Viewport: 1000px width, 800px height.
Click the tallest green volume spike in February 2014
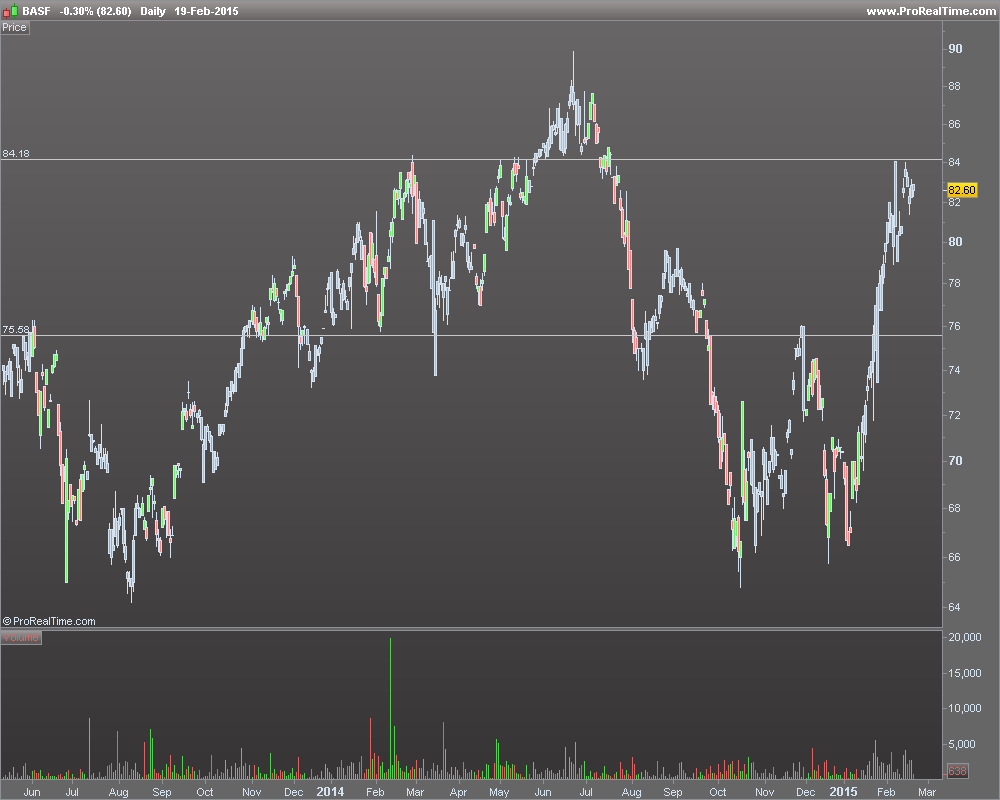(390, 708)
